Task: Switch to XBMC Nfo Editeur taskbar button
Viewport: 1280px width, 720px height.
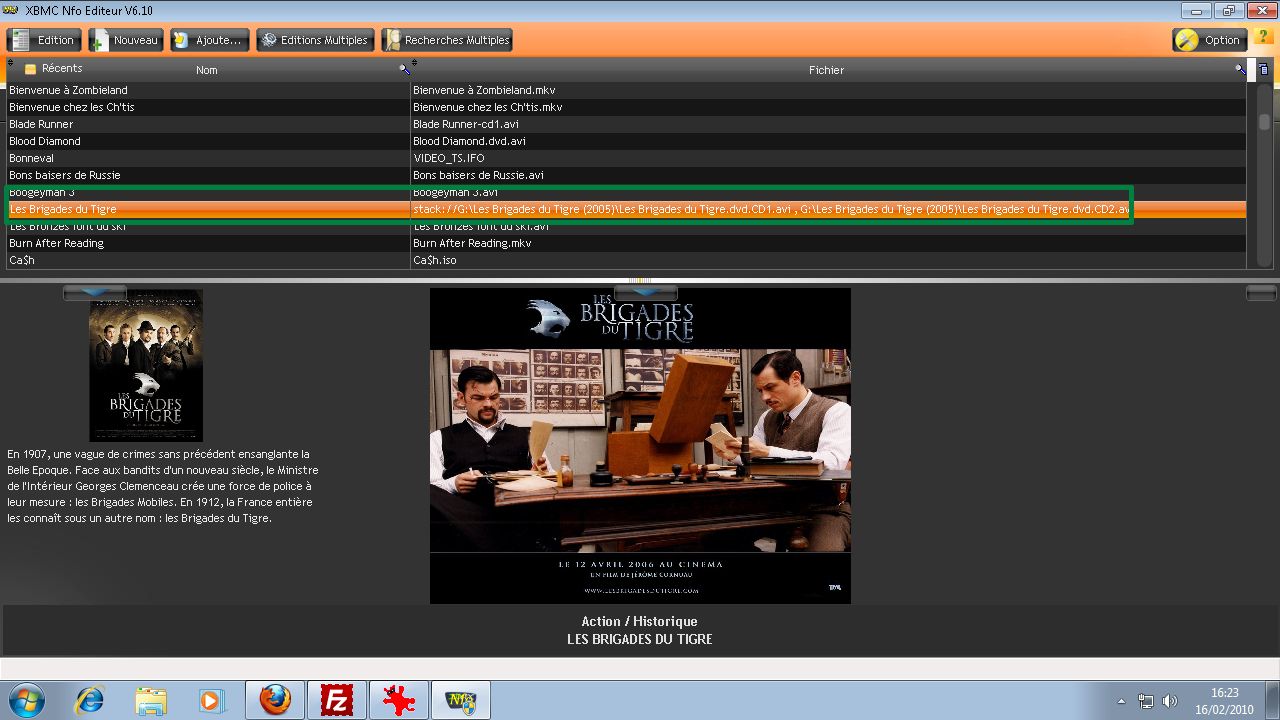Action: pos(461,700)
